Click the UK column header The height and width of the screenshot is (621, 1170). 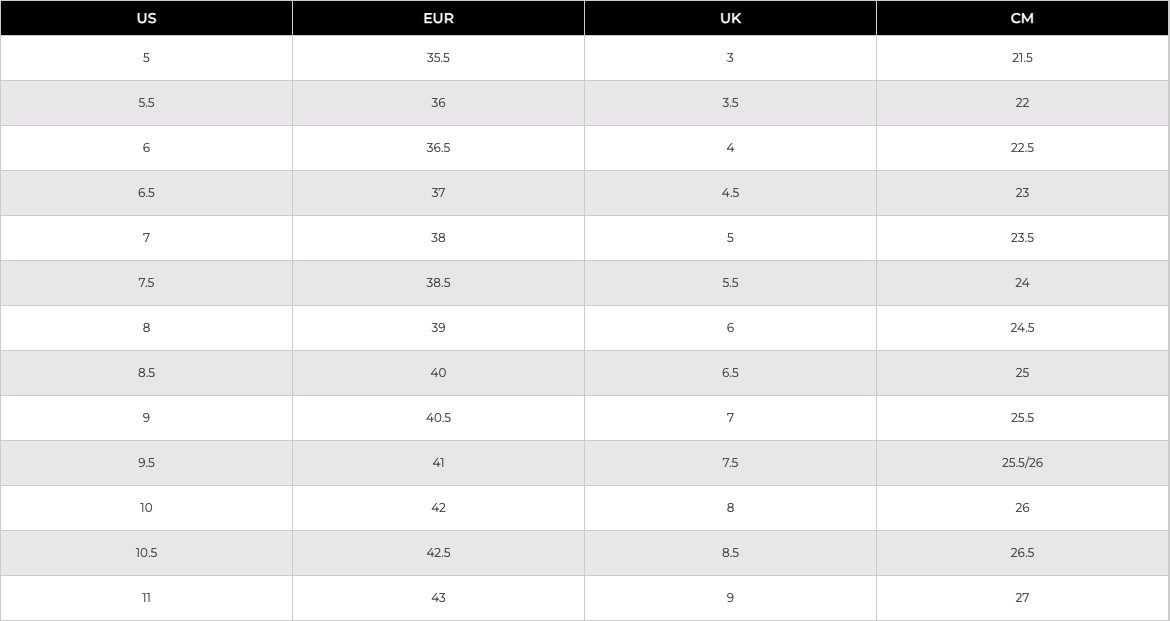(730, 18)
